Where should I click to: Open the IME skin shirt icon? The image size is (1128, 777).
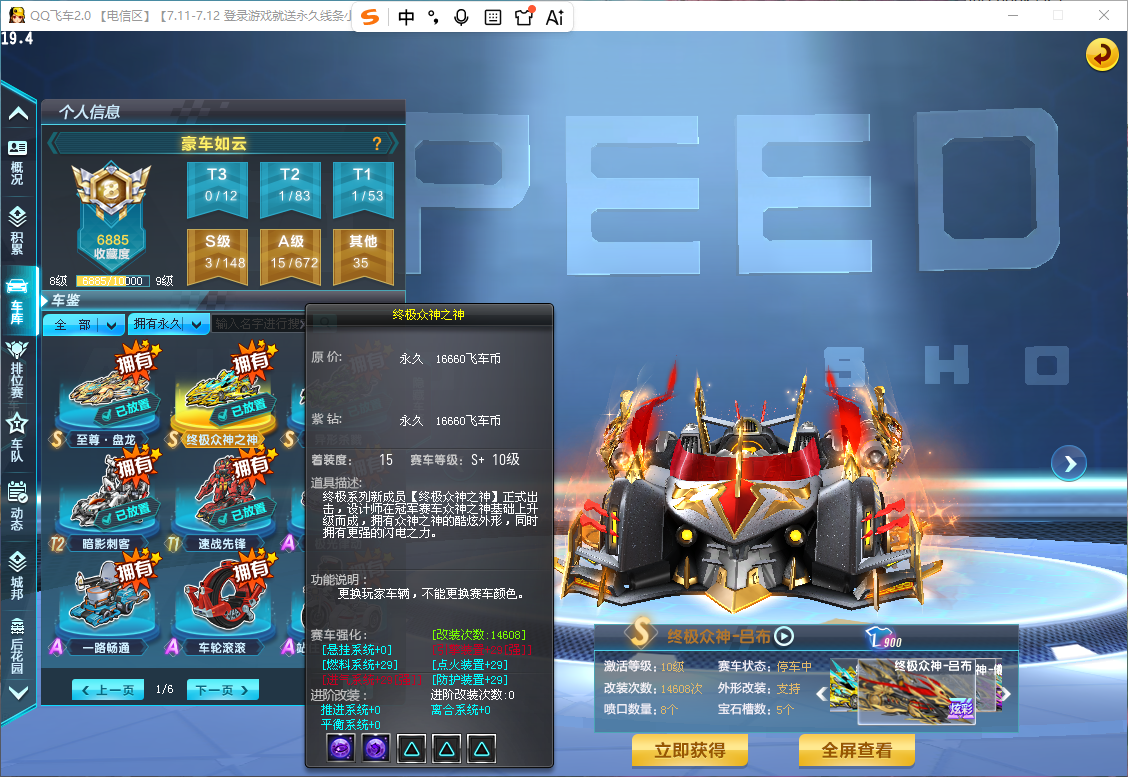524,17
